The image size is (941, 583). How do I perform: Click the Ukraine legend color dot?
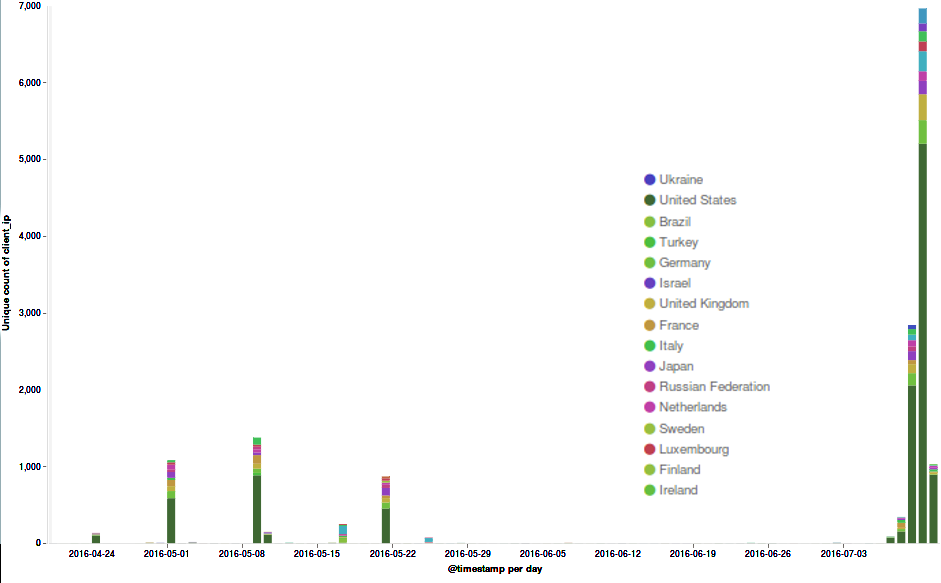tap(650, 180)
